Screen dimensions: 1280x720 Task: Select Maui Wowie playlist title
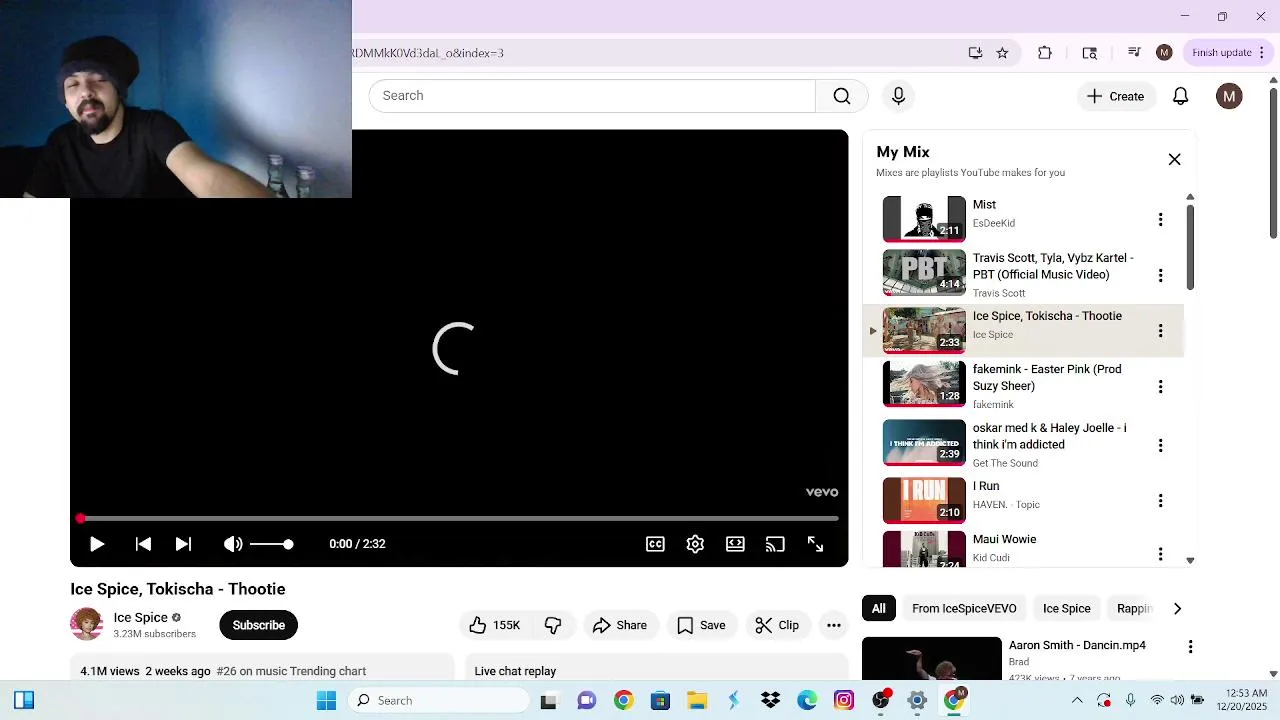[1004, 539]
